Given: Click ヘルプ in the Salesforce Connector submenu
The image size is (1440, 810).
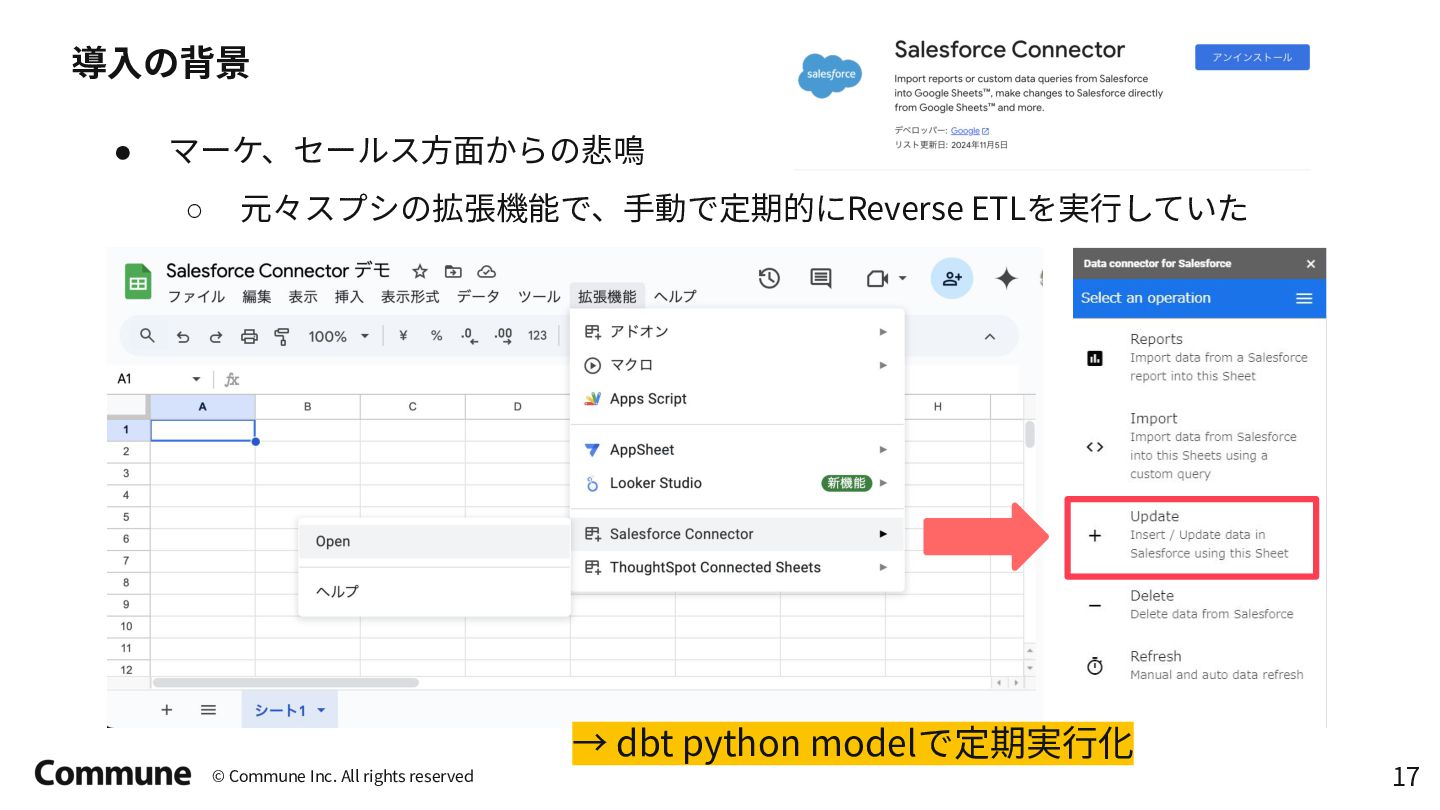Looking at the screenshot, I should tap(434, 591).
